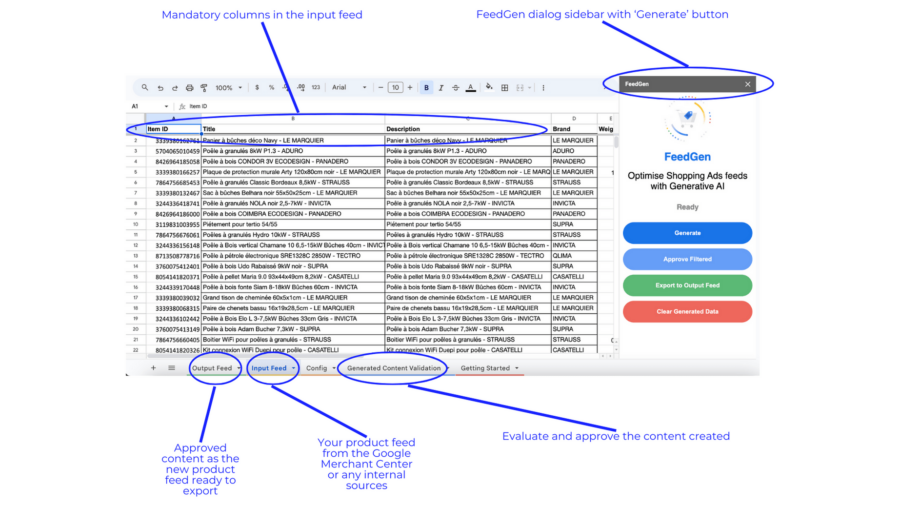
Task: Open the Generated Content Validation tab
Action: pyautogui.click(x=393, y=368)
